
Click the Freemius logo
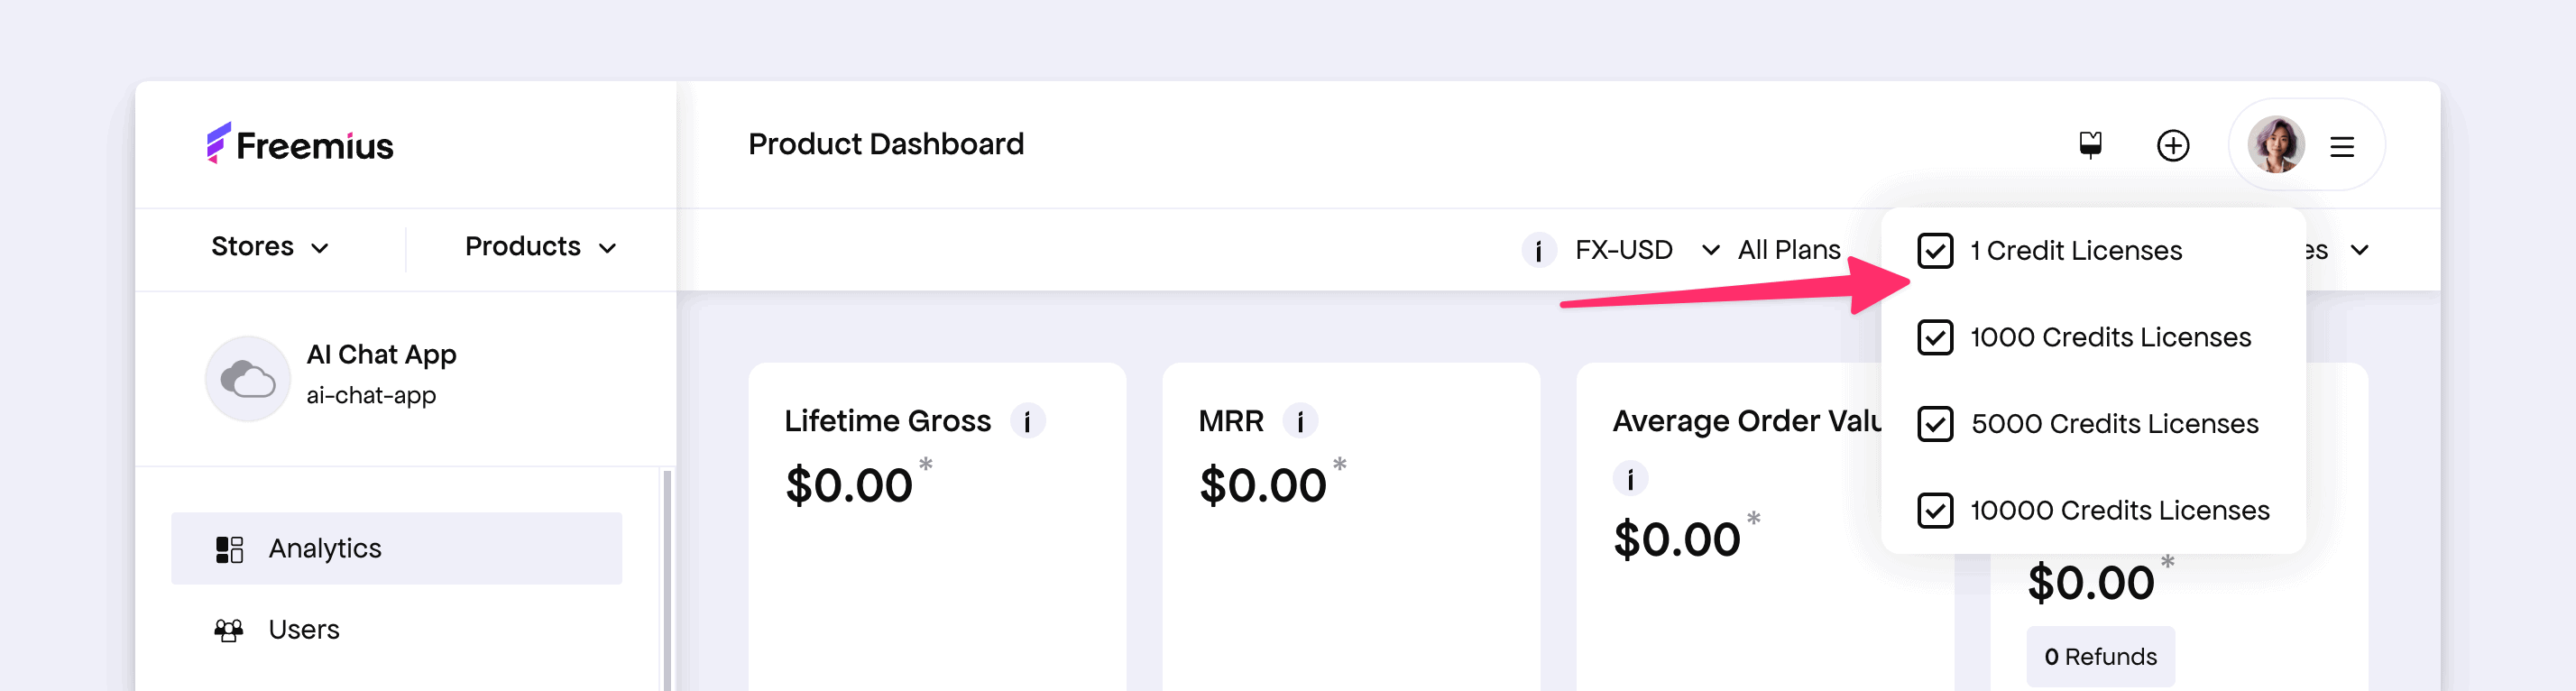(x=300, y=145)
